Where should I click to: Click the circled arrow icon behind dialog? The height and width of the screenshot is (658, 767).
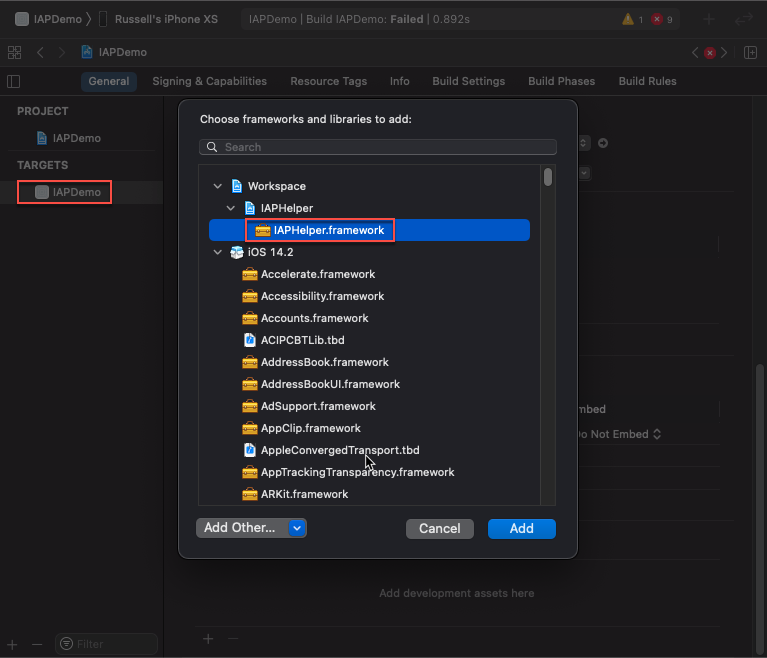[x=603, y=143]
